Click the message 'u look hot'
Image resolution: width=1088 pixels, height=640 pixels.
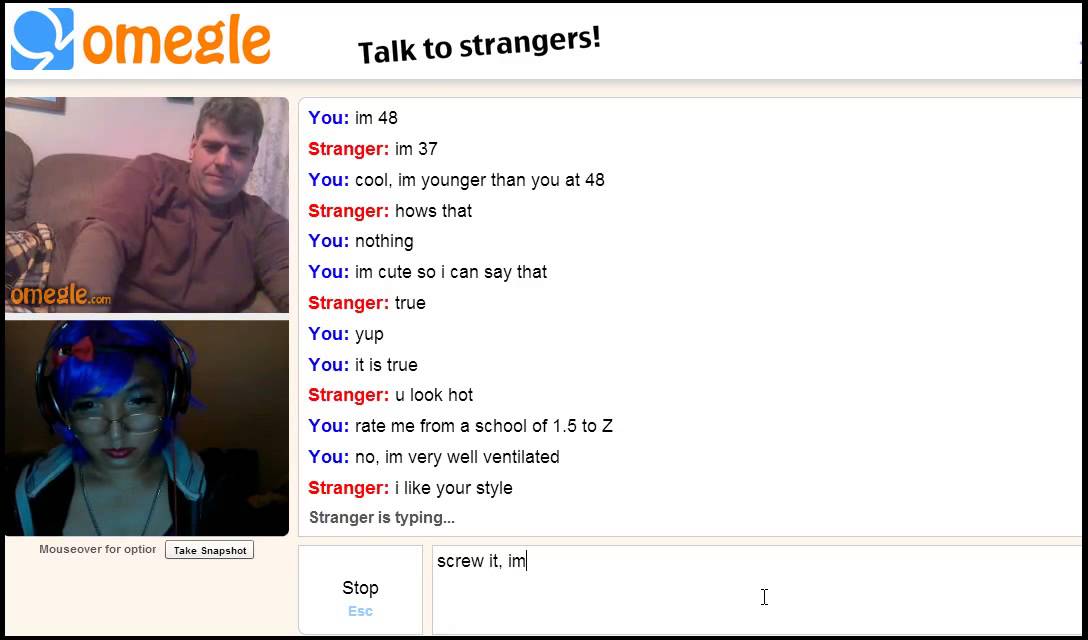(x=434, y=396)
